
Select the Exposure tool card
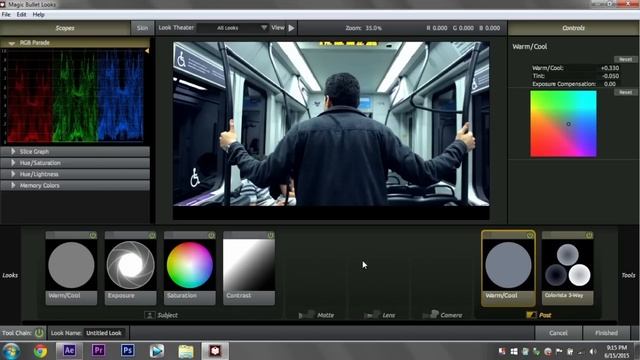coord(130,268)
